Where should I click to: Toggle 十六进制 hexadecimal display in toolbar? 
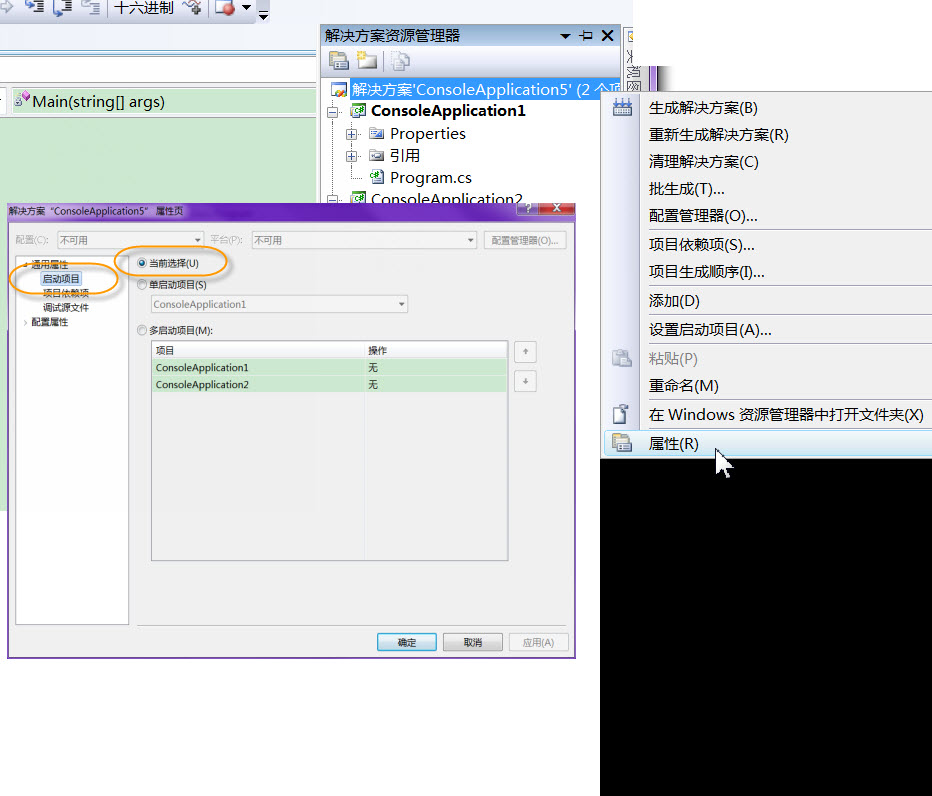point(143,8)
